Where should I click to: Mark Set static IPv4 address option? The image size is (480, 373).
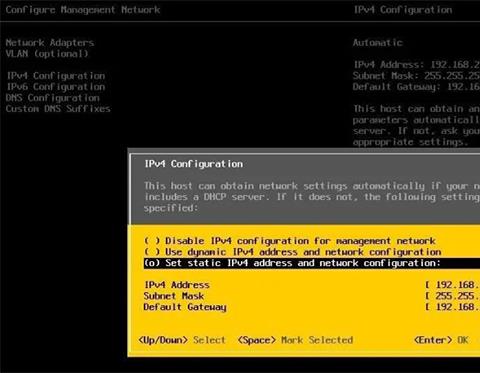(312, 263)
